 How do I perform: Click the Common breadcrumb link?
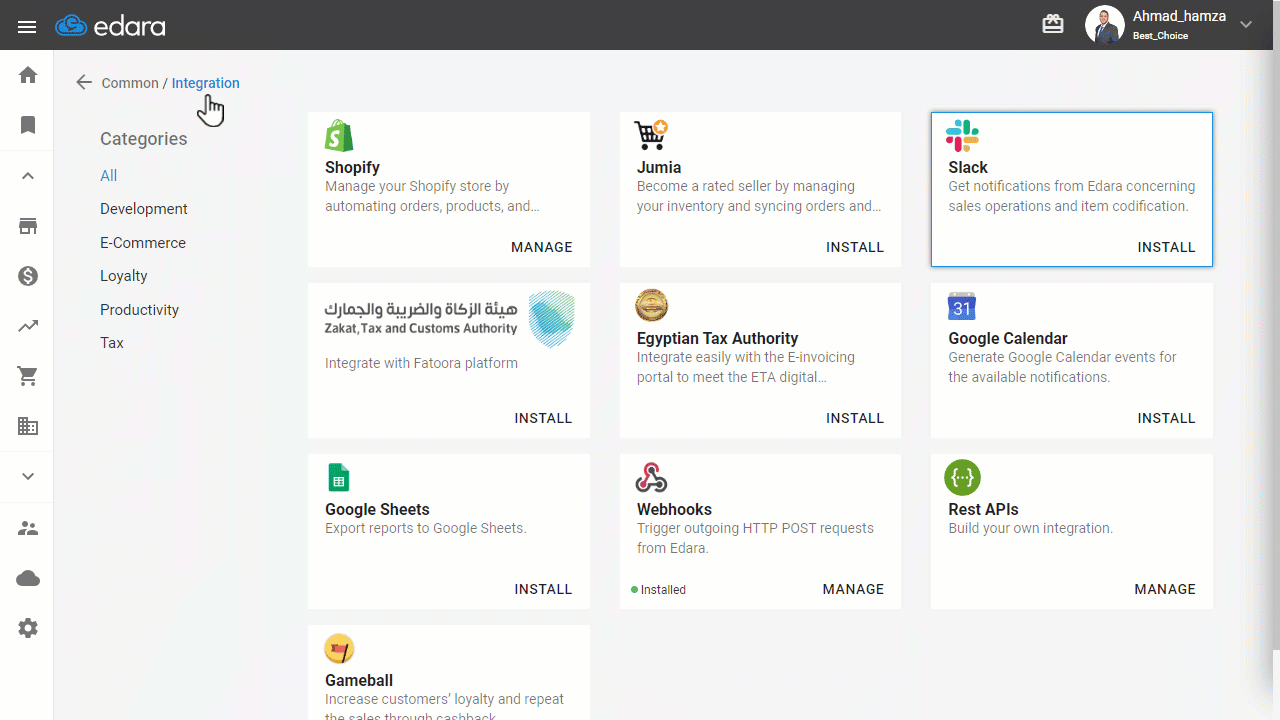130,83
